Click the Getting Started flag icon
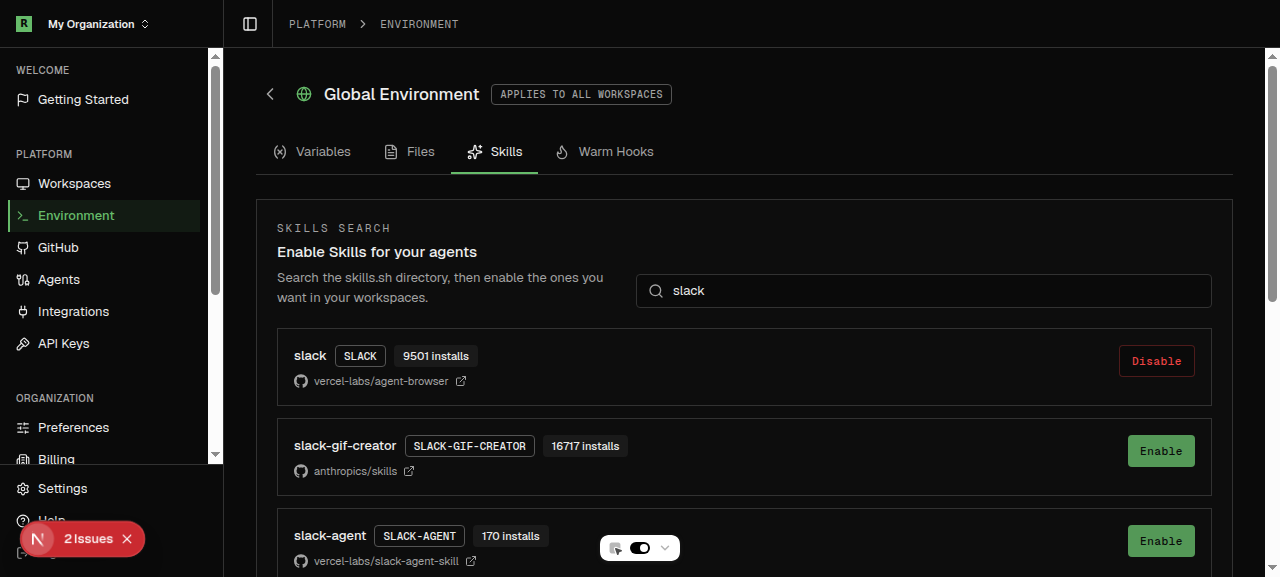1280x577 pixels. (x=23, y=100)
